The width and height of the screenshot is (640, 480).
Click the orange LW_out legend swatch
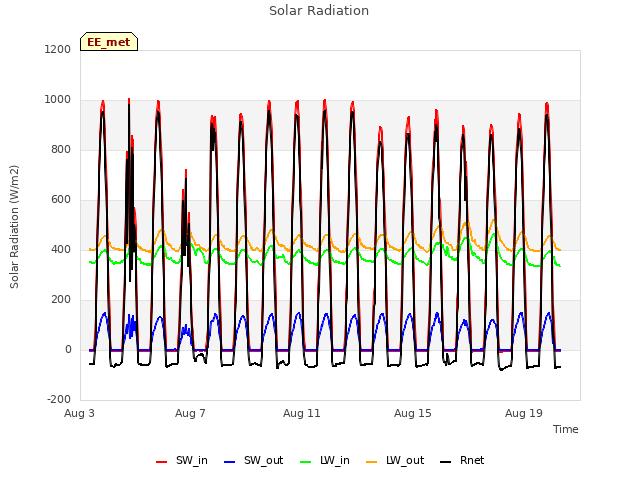click(372, 462)
